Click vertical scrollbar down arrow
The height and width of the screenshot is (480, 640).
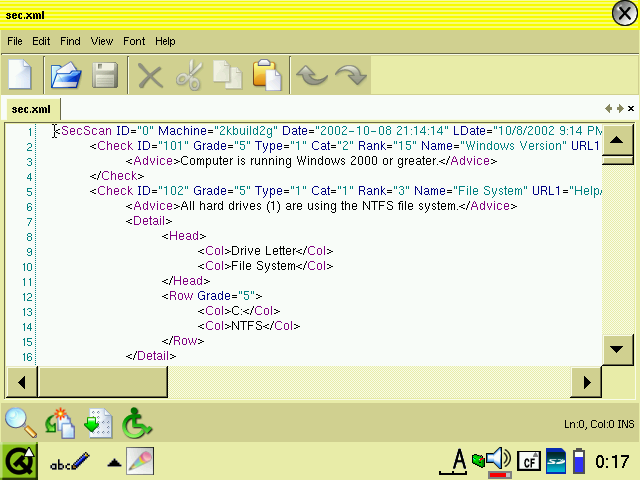(x=617, y=349)
